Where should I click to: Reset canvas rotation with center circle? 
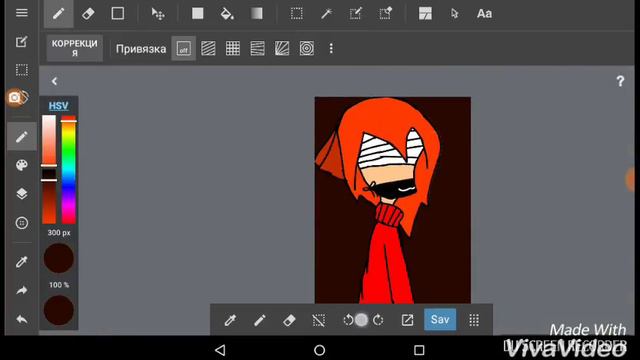(361, 320)
